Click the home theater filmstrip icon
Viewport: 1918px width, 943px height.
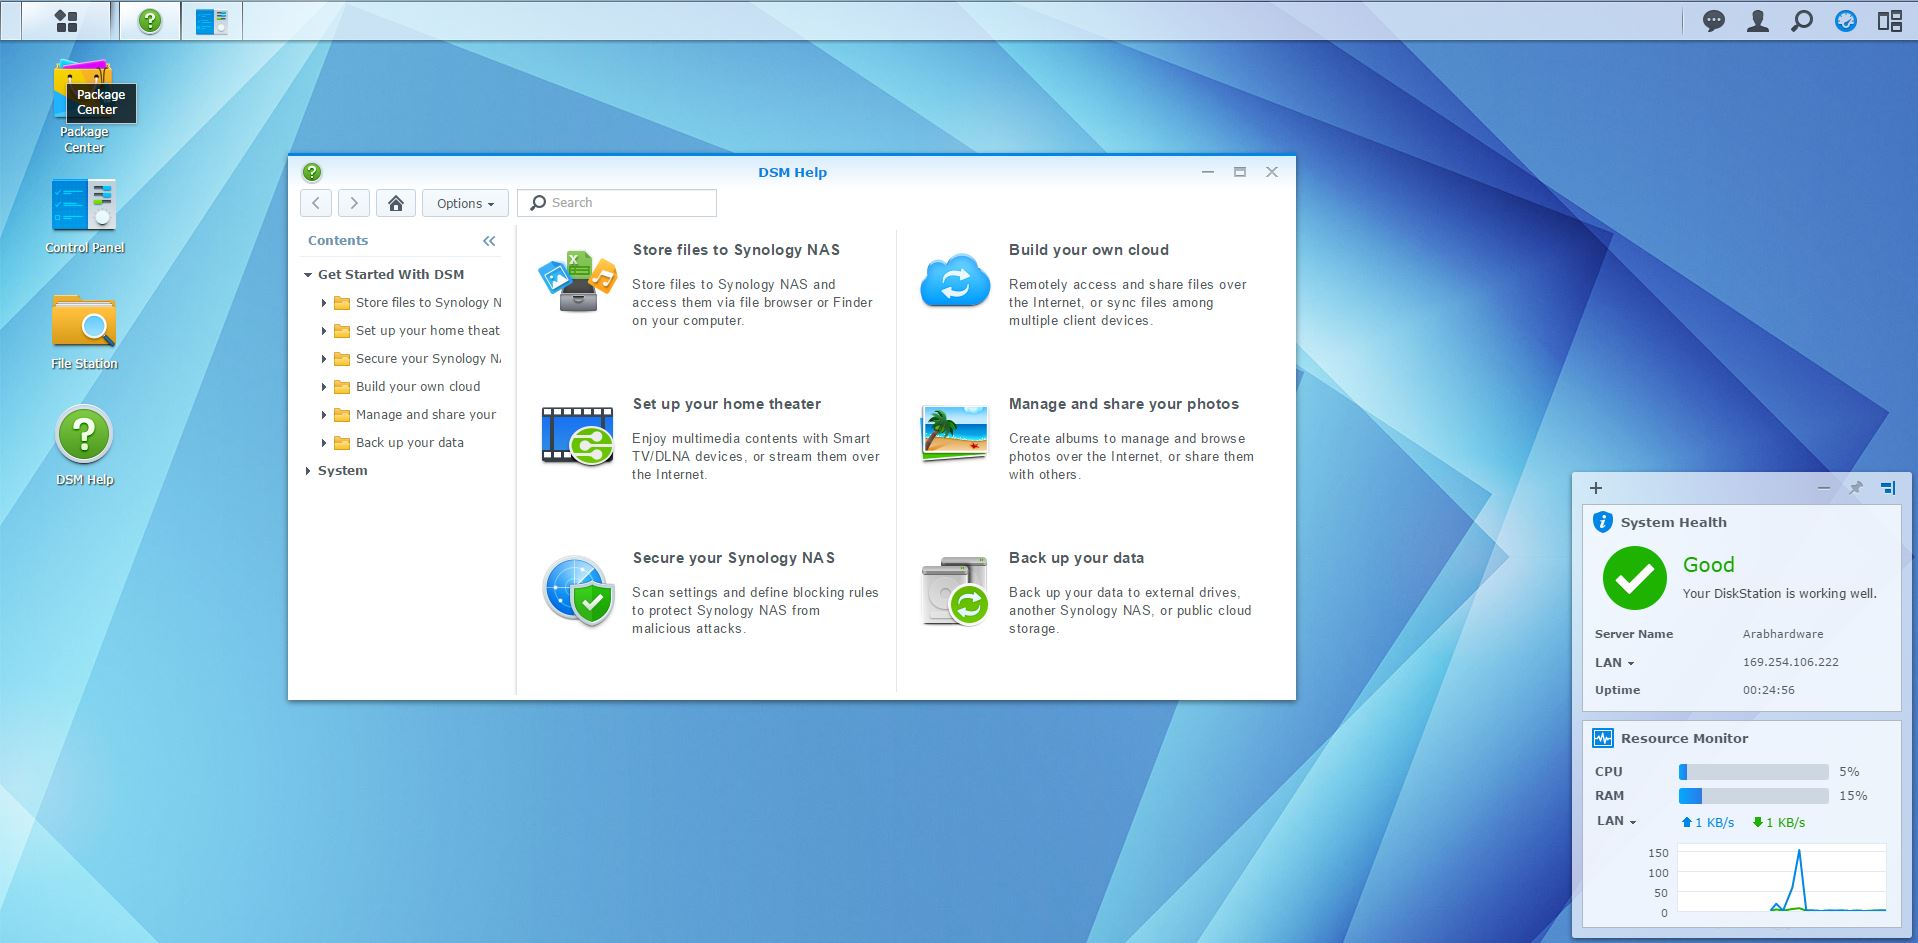tap(577, 436)
